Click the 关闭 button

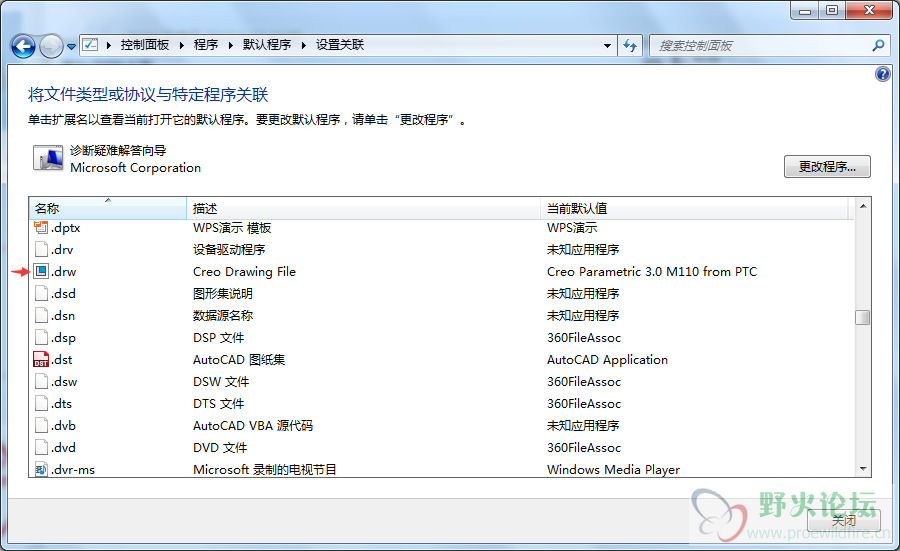(844, 521)
